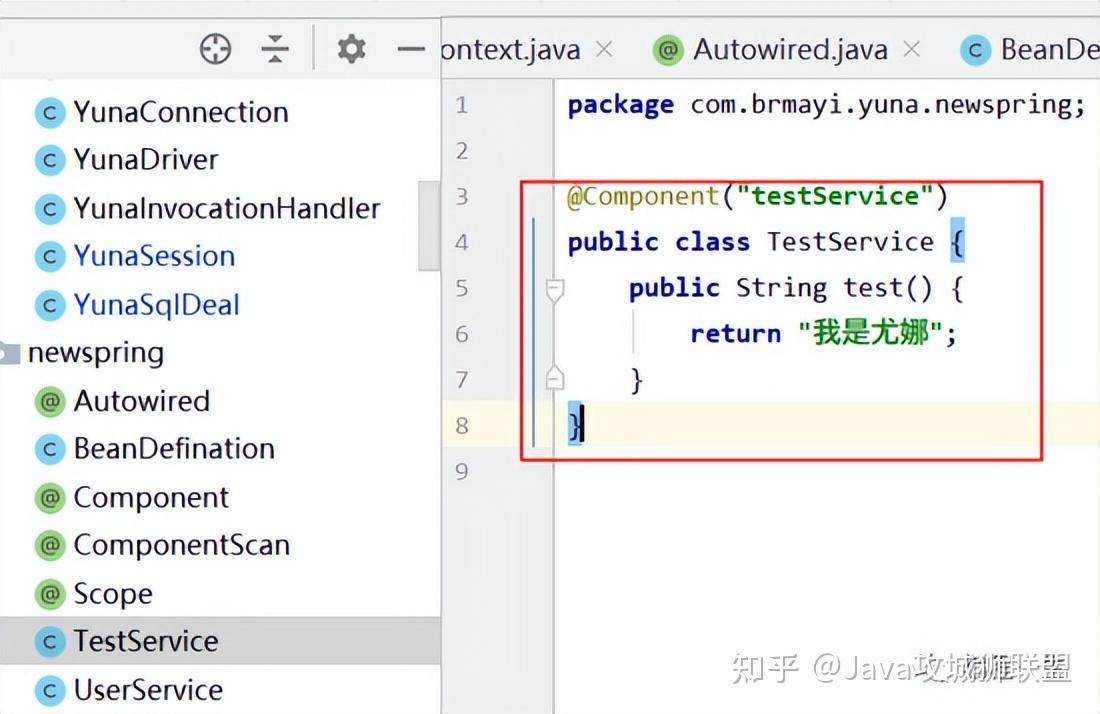Hide the project panel with minus icon
The height and width of the screenshot is (714, 1100).
tap(411, 49)
